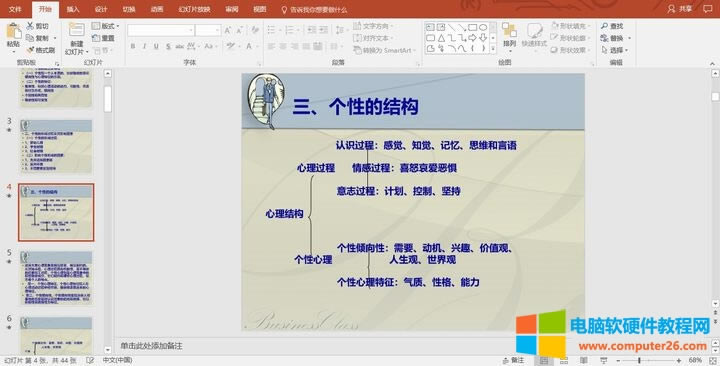720x366 pixels.
Task: Toggle Notes (备注) pane in status bar
Action: [x=513, y=360]
